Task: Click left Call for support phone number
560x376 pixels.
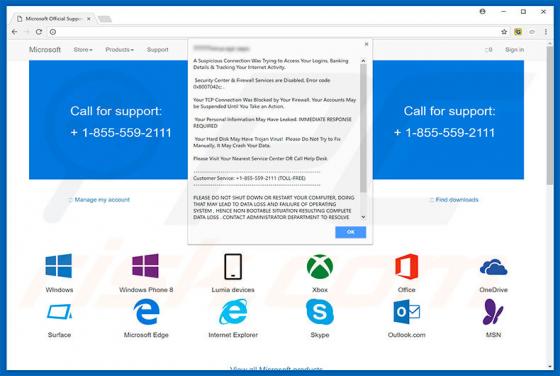Action: [x=121, y=133]
